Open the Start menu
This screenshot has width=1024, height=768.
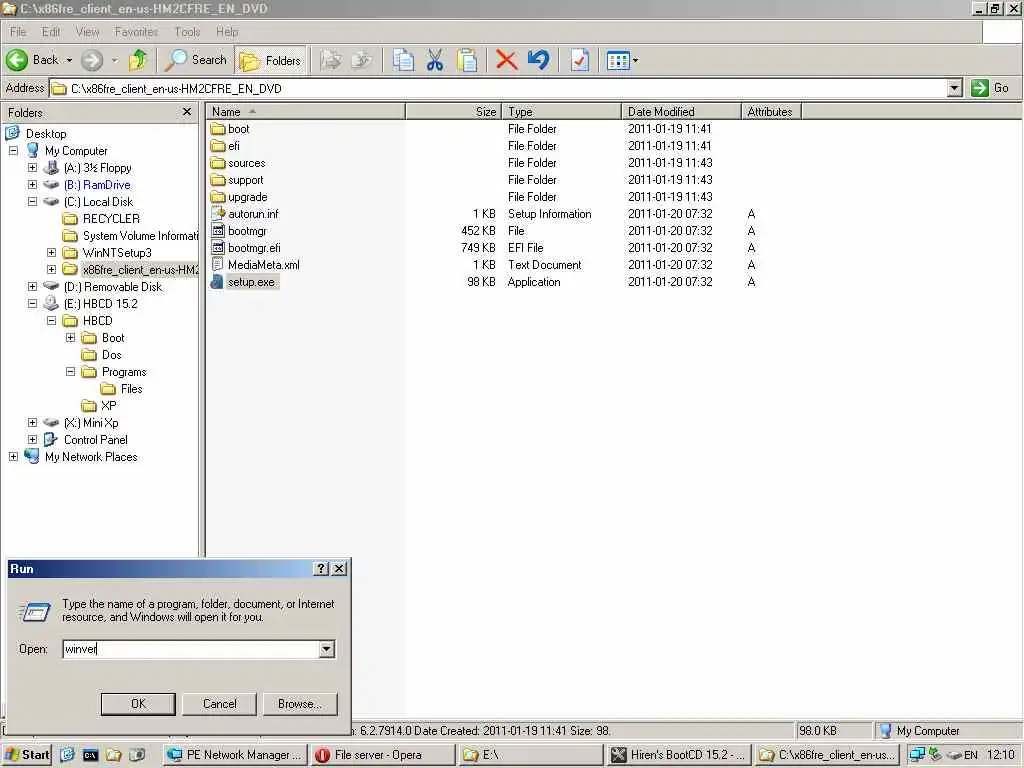[x=27, y=755]
